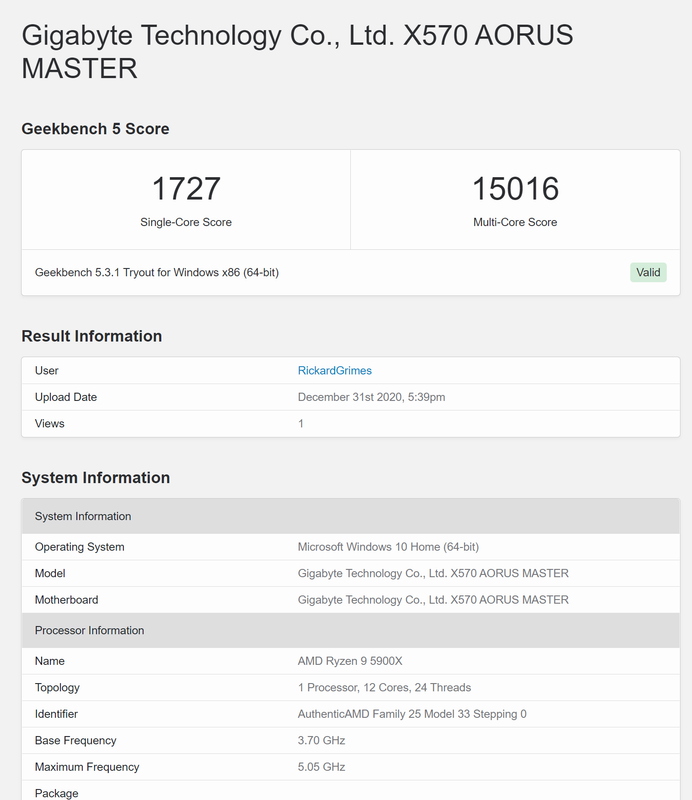This screenshot has width=692, height=800.
Task: Select the single-core score 1727
Action: pyautogui.click(x=186, y=188)
